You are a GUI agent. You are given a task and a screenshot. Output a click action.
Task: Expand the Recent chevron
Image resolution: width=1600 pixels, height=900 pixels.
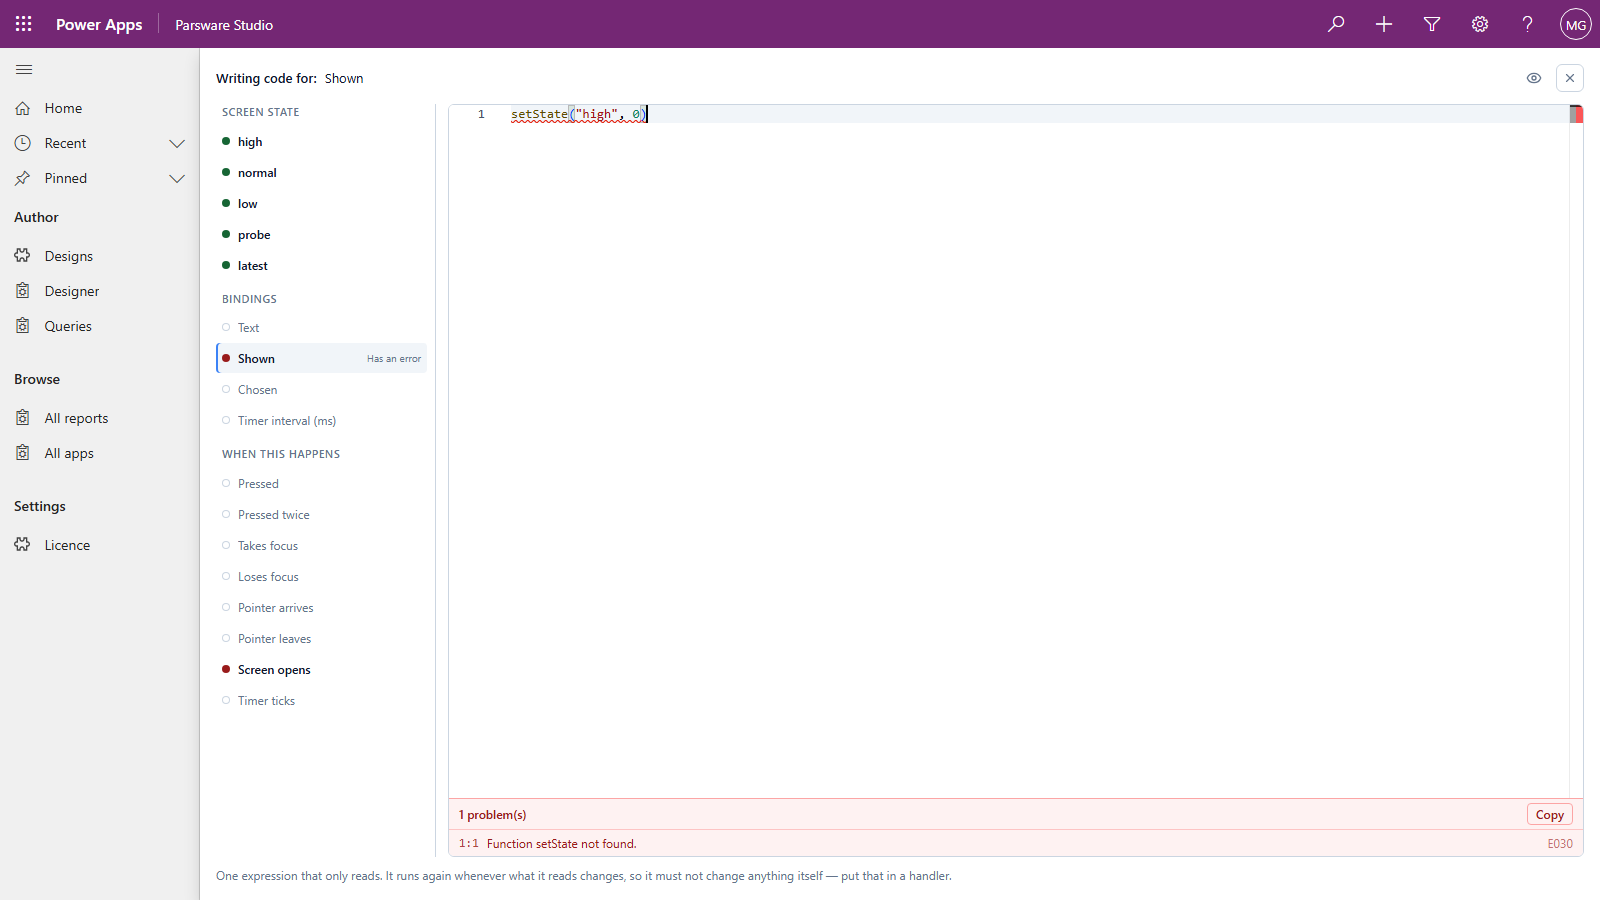click(x=177, y=143)
